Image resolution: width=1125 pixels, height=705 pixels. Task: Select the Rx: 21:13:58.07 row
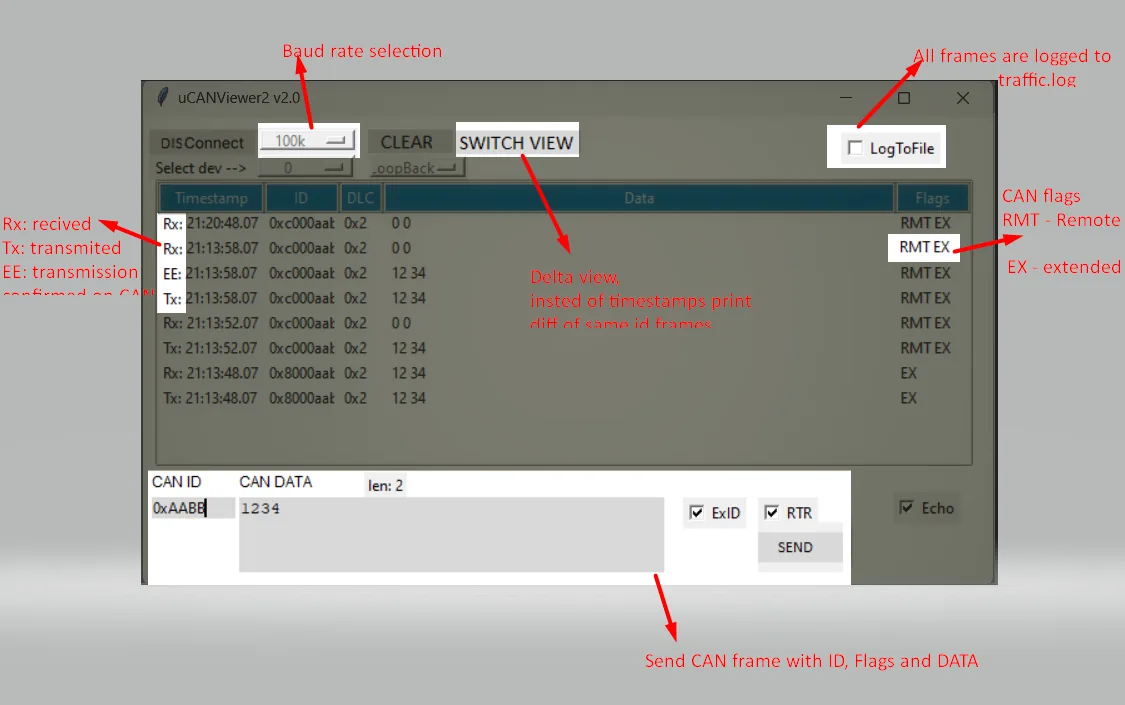pyautogui.click(x=564, y=248)
